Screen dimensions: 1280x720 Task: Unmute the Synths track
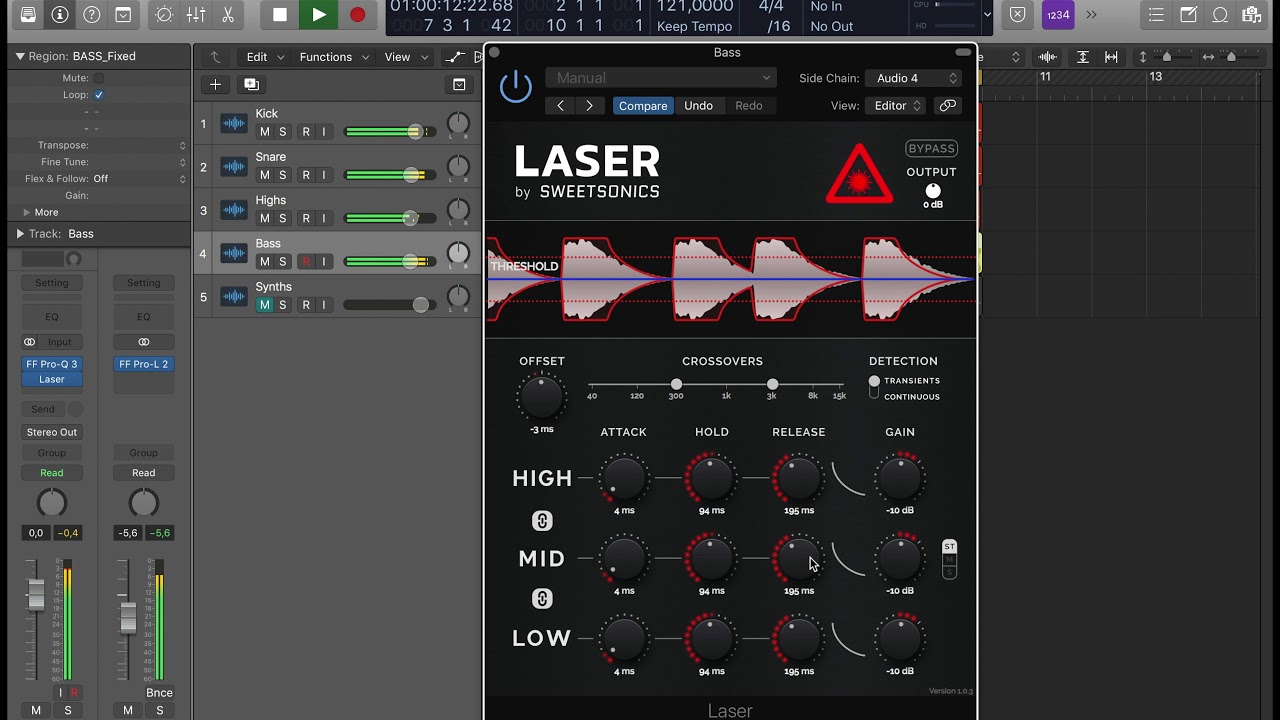(264, 305)
